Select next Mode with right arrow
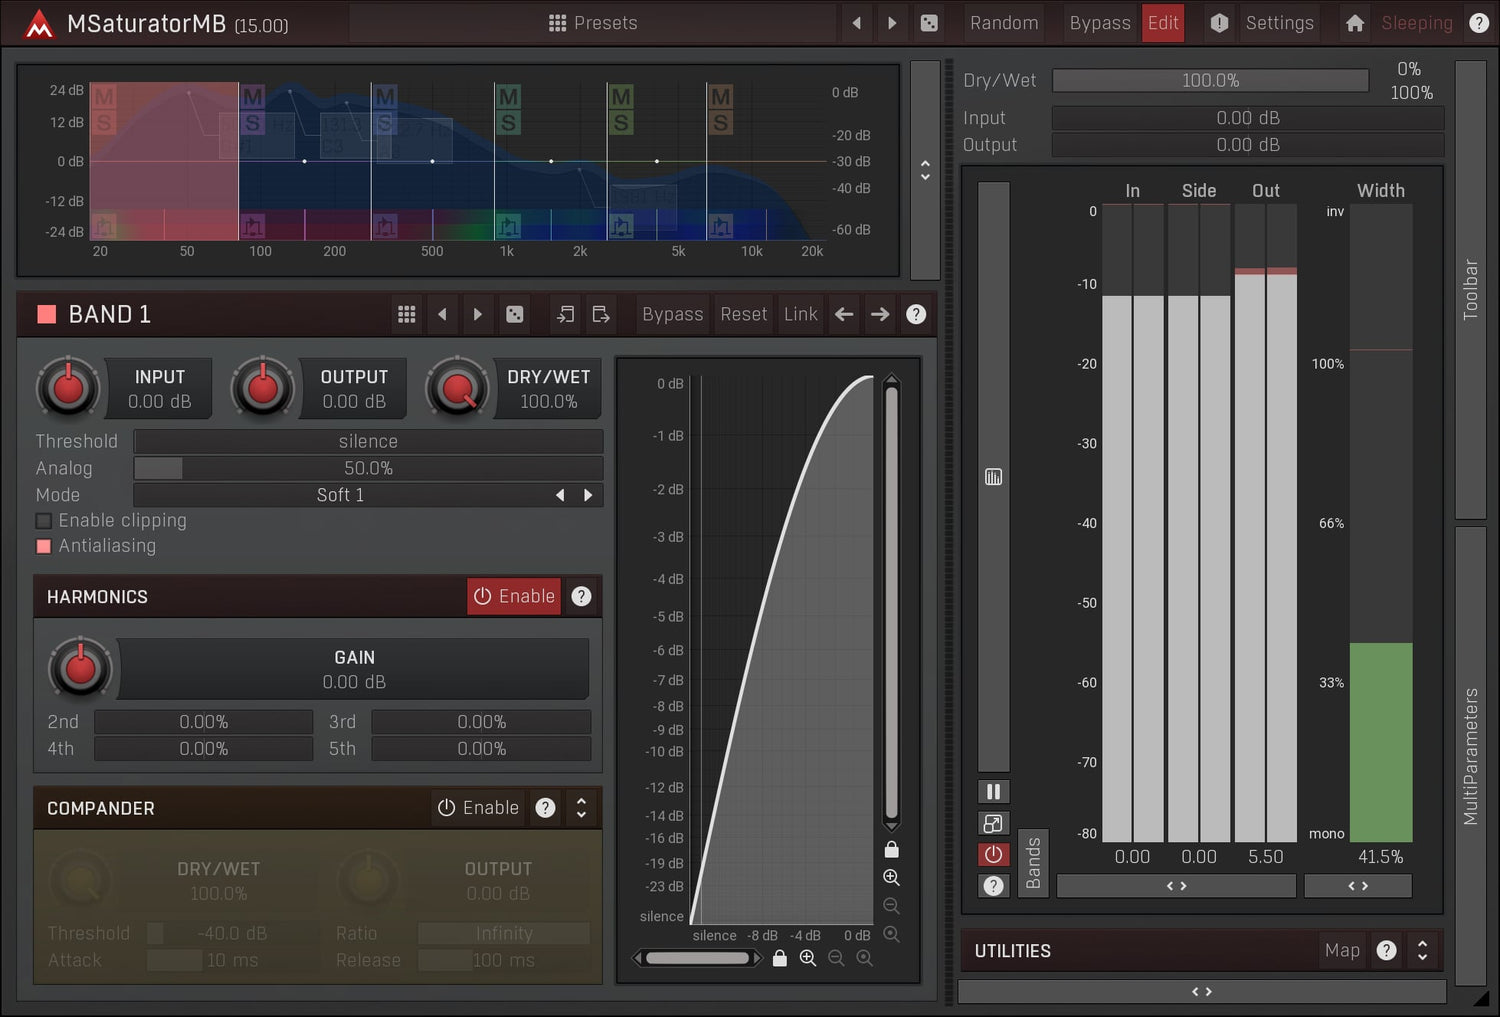This screenshot has width=1500, height=1017. (x=588, y=495)
